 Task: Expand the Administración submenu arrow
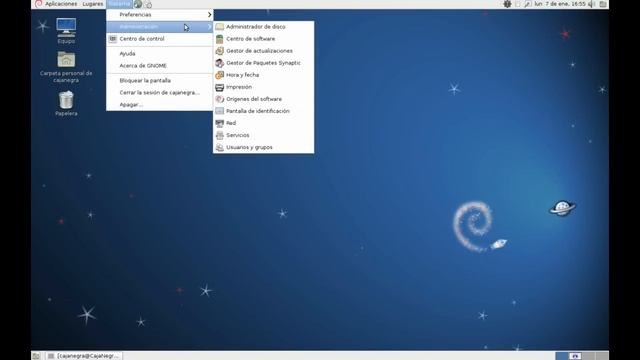tap(209, 27)
